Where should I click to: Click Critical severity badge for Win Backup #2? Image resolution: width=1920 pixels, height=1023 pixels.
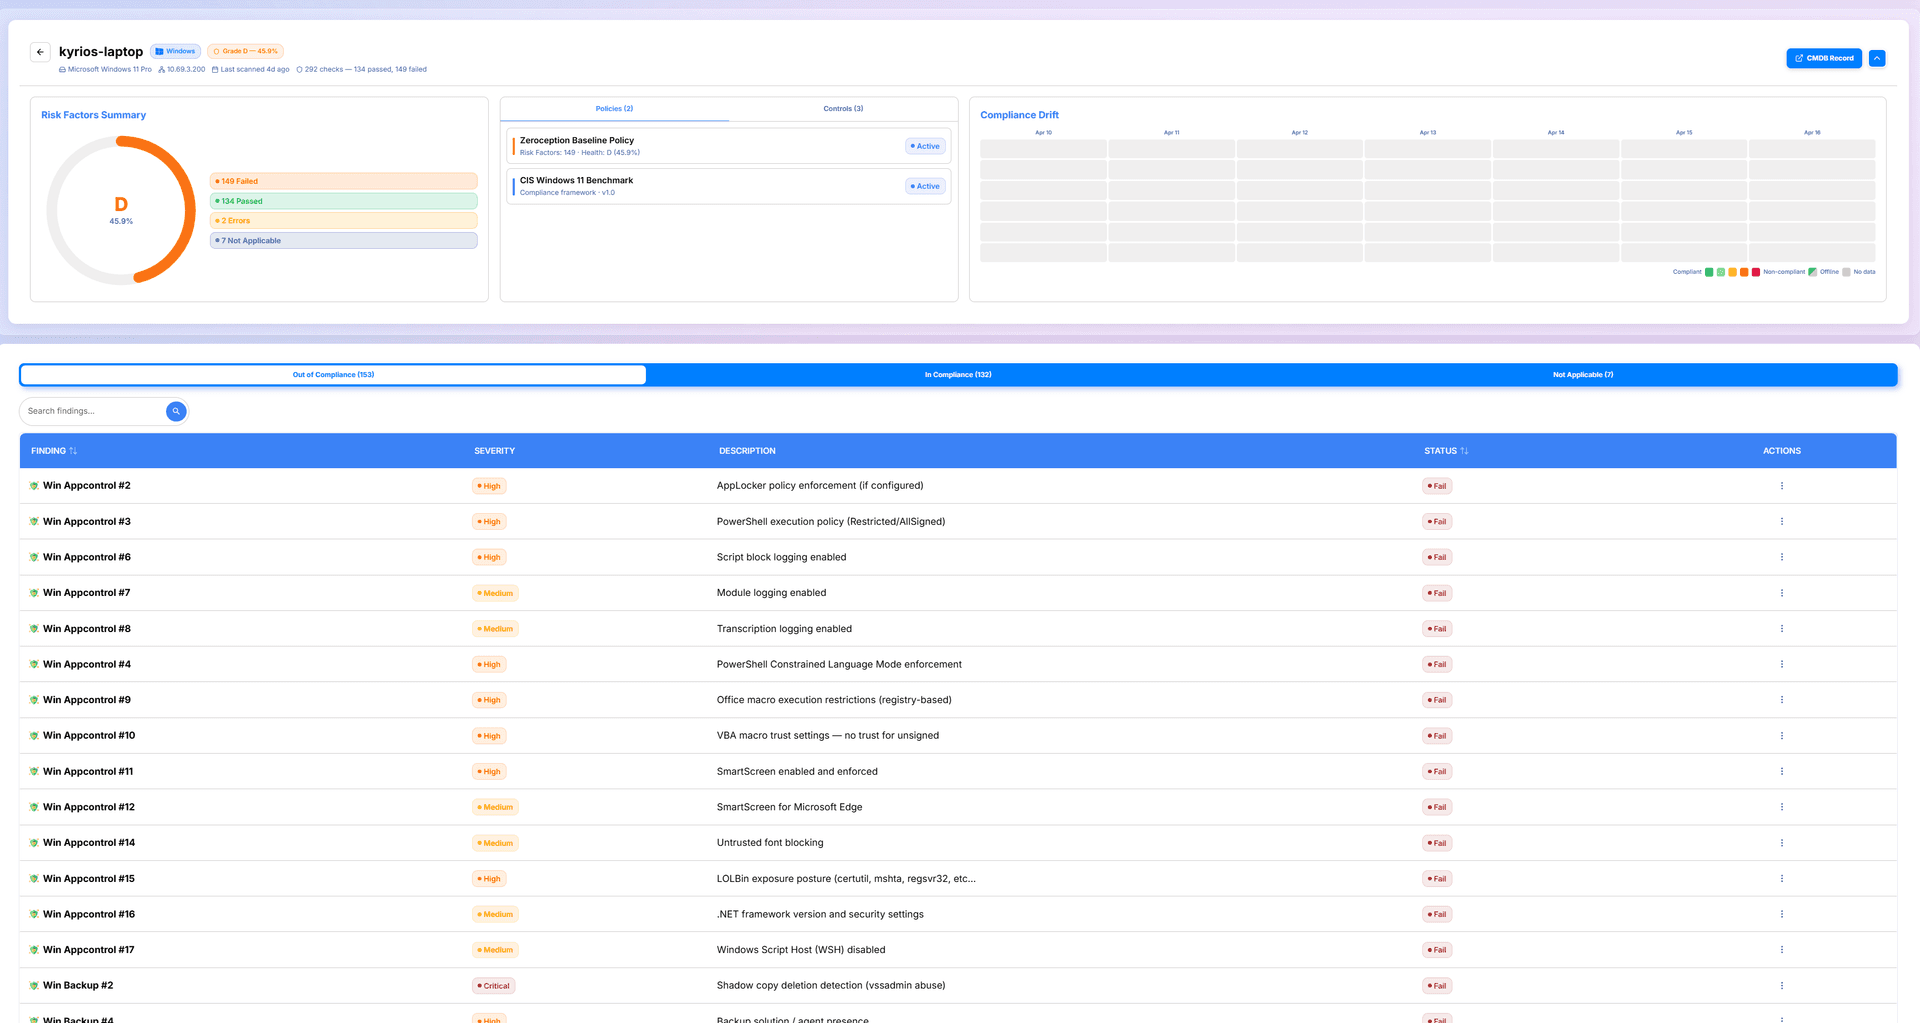(x=494, y=986)
